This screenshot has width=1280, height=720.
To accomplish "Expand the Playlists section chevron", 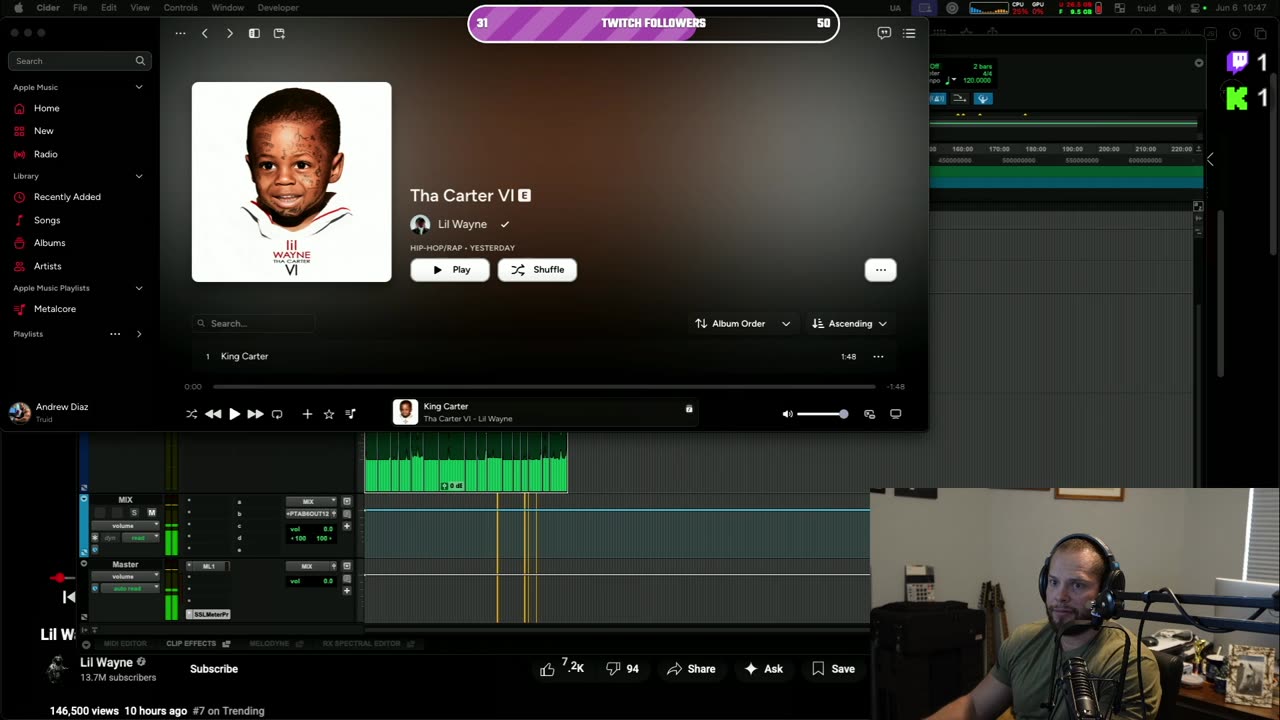I will [139, 334].
